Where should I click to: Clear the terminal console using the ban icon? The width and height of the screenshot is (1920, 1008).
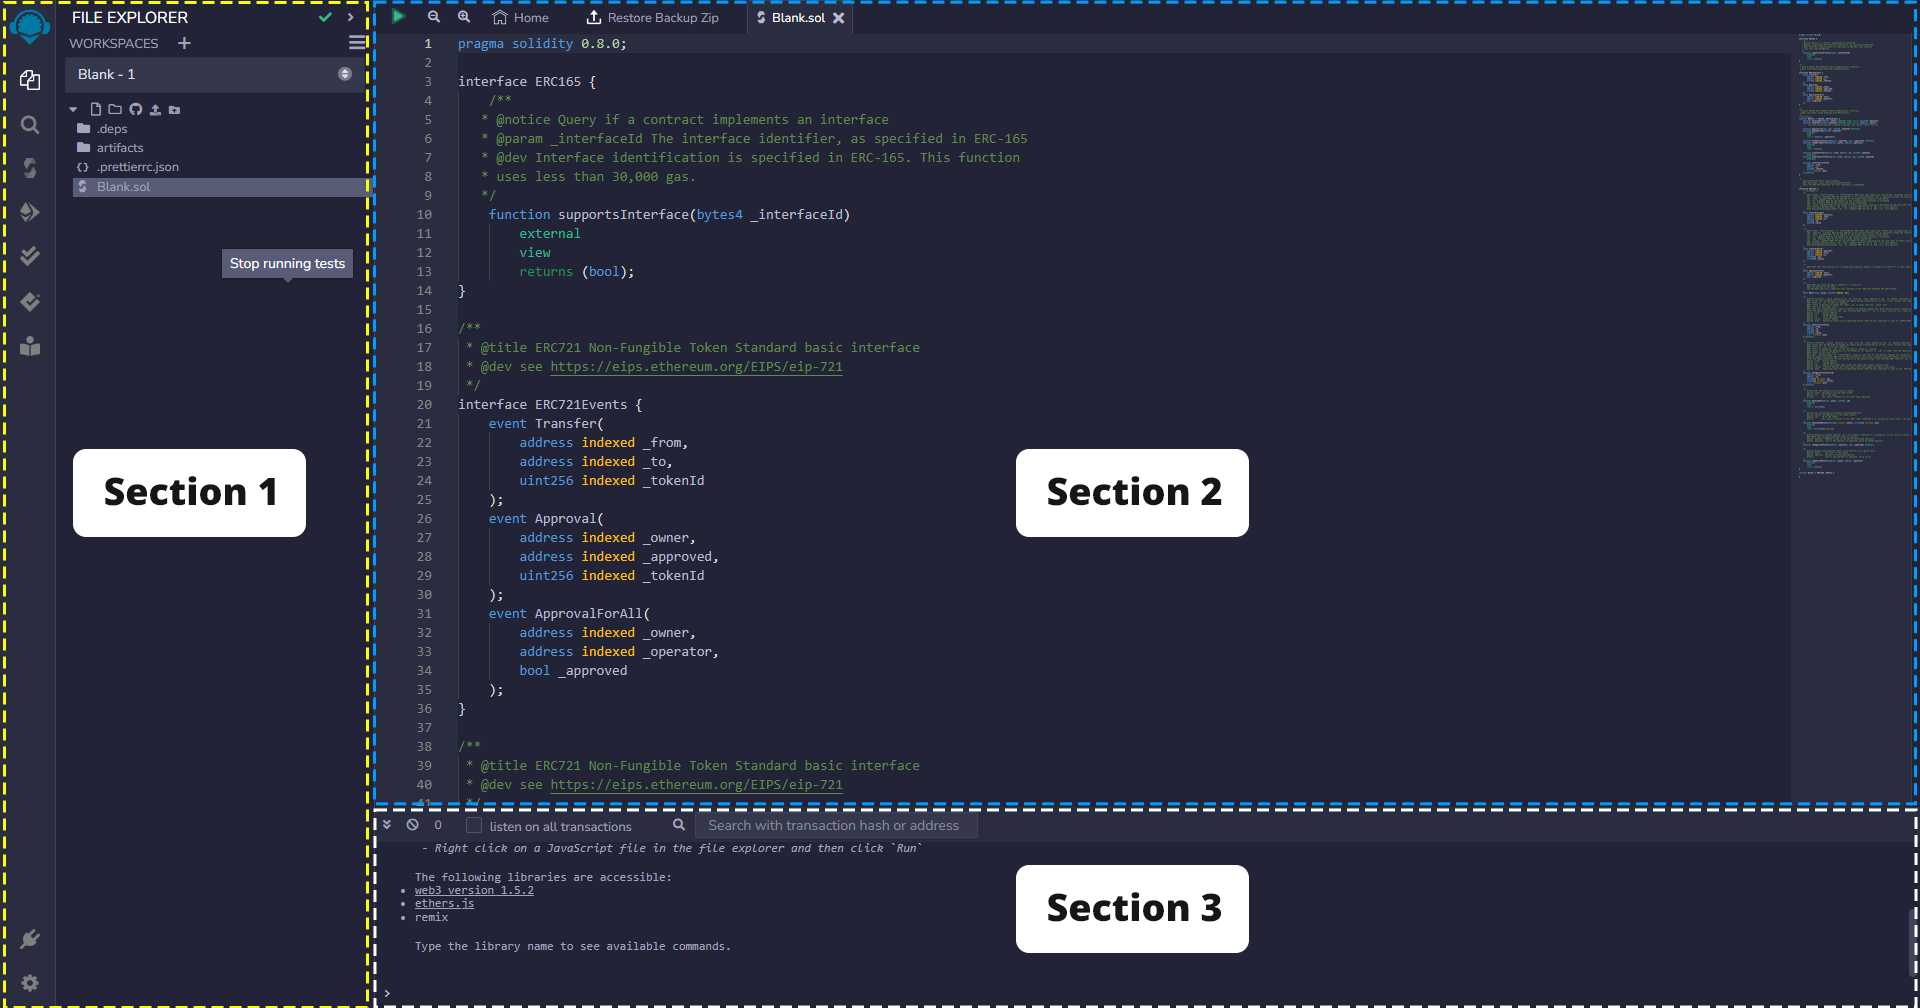[413, 825]
